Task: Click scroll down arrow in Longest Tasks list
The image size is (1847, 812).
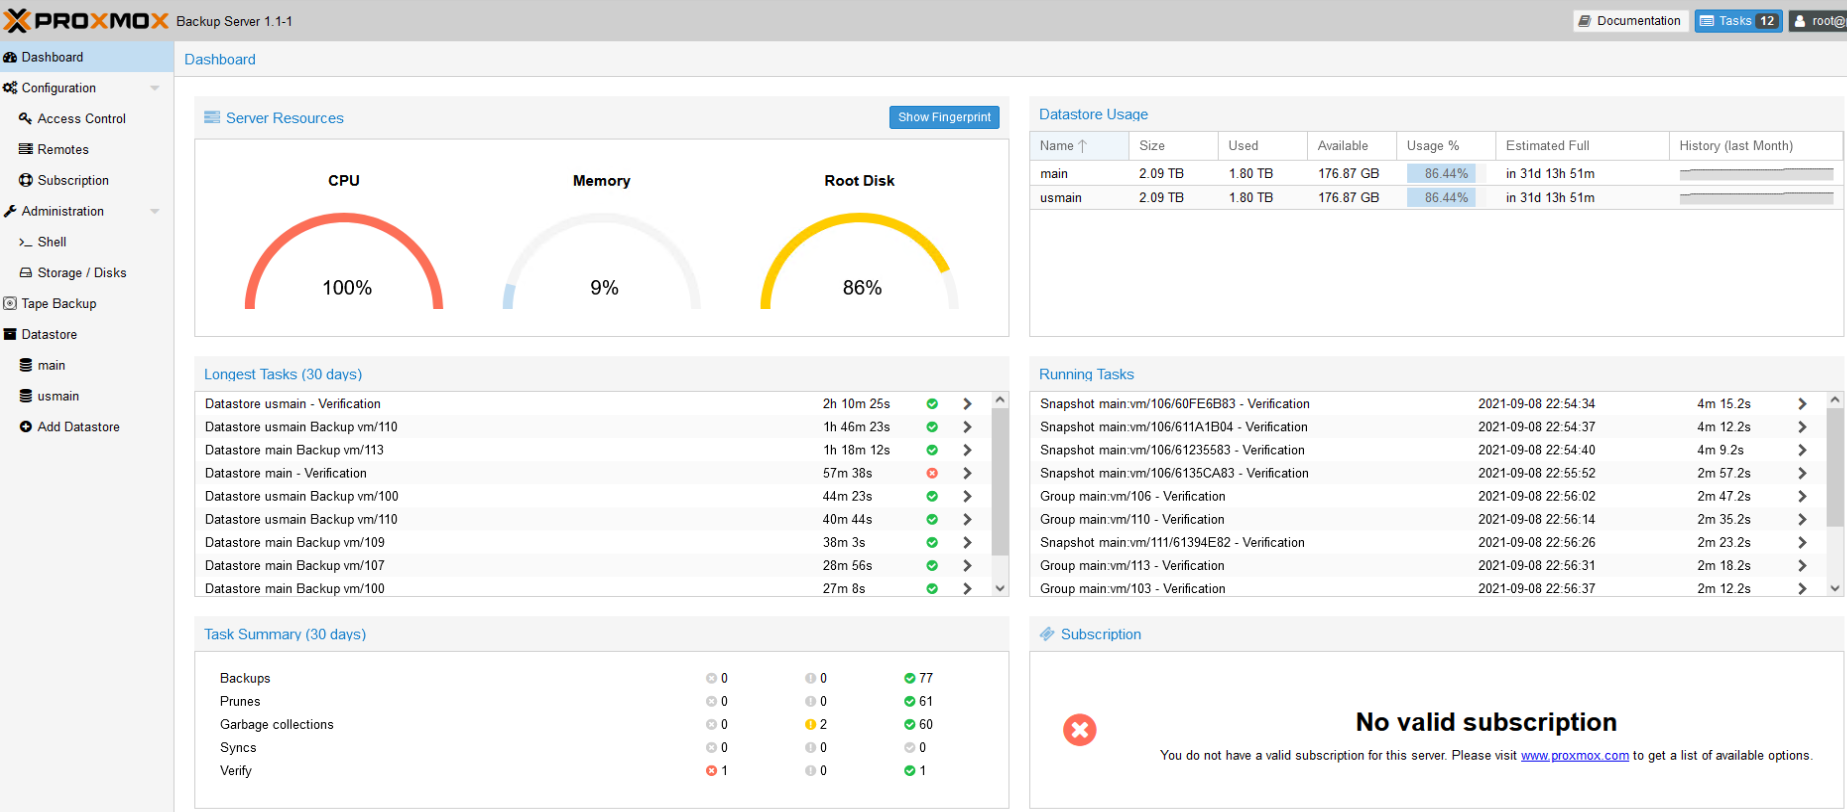Action: (x=1000, y=588)
